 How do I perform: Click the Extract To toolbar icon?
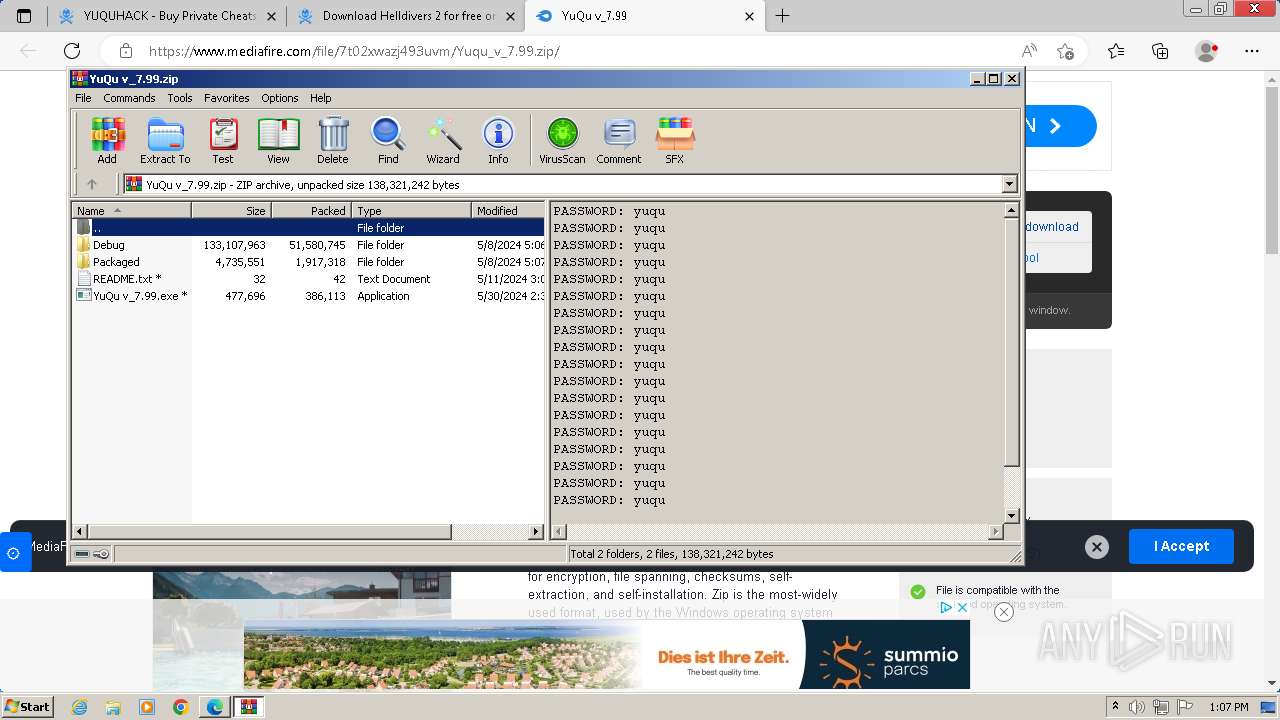(x=165, y=141)
